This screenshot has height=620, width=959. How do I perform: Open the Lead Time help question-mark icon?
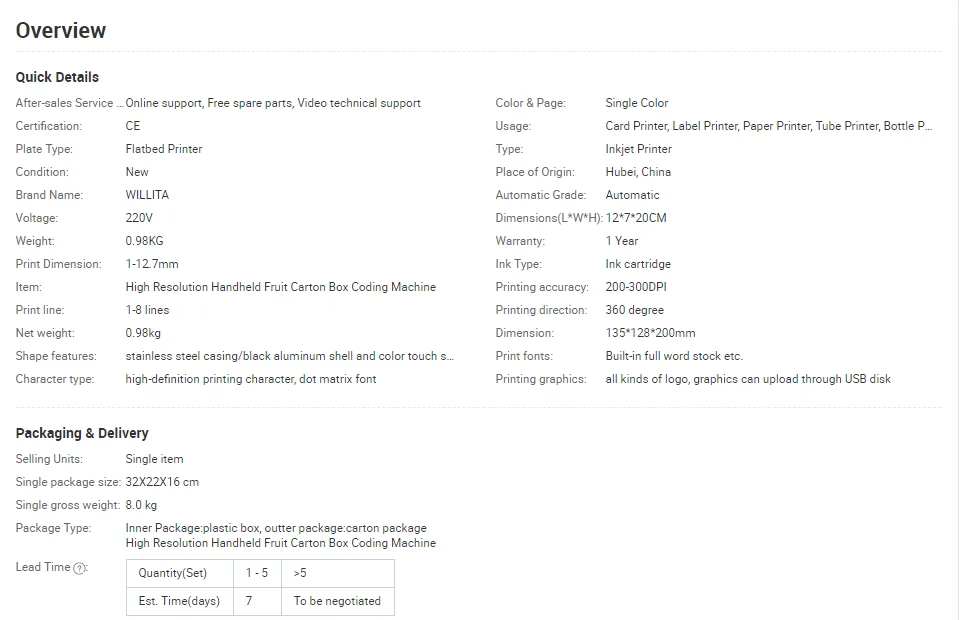pyautogui.click(x=80, y=568)
